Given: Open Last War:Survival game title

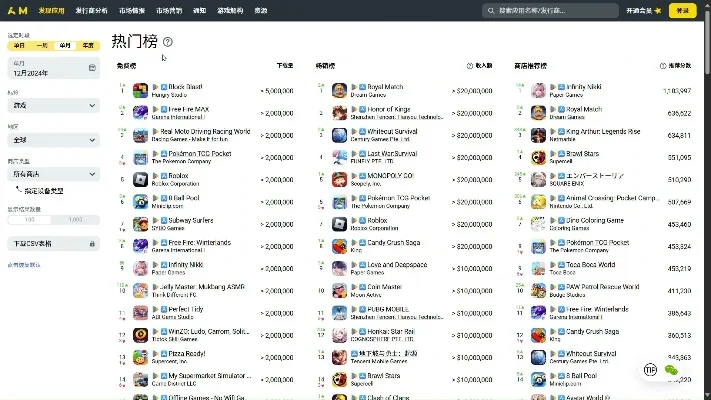Looking at the screenshot, I should tap(392, 154).
